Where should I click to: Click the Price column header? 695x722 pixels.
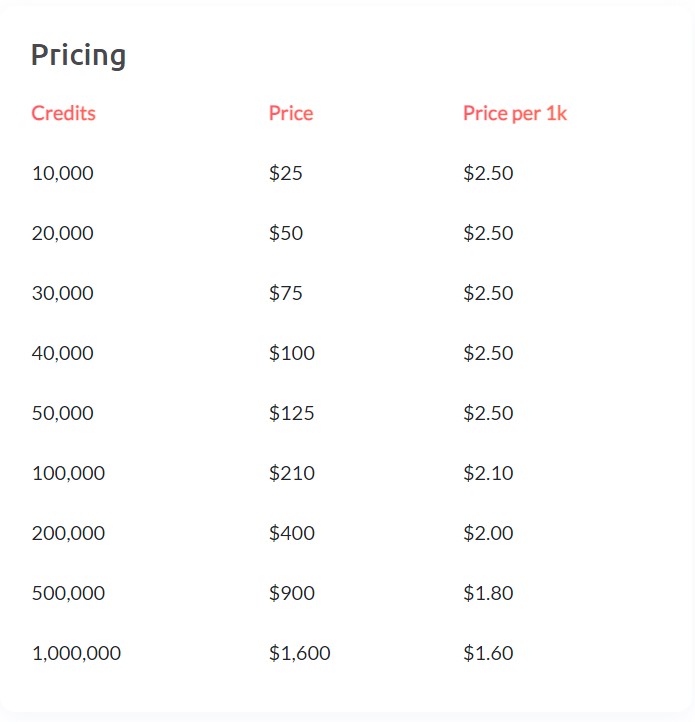291,113
